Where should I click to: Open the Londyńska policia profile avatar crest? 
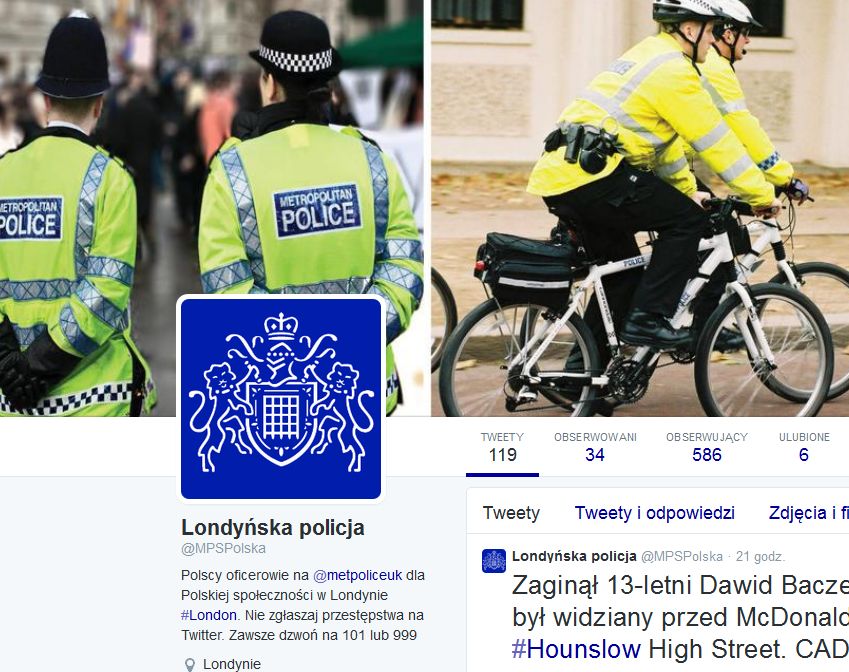point(281,399)
